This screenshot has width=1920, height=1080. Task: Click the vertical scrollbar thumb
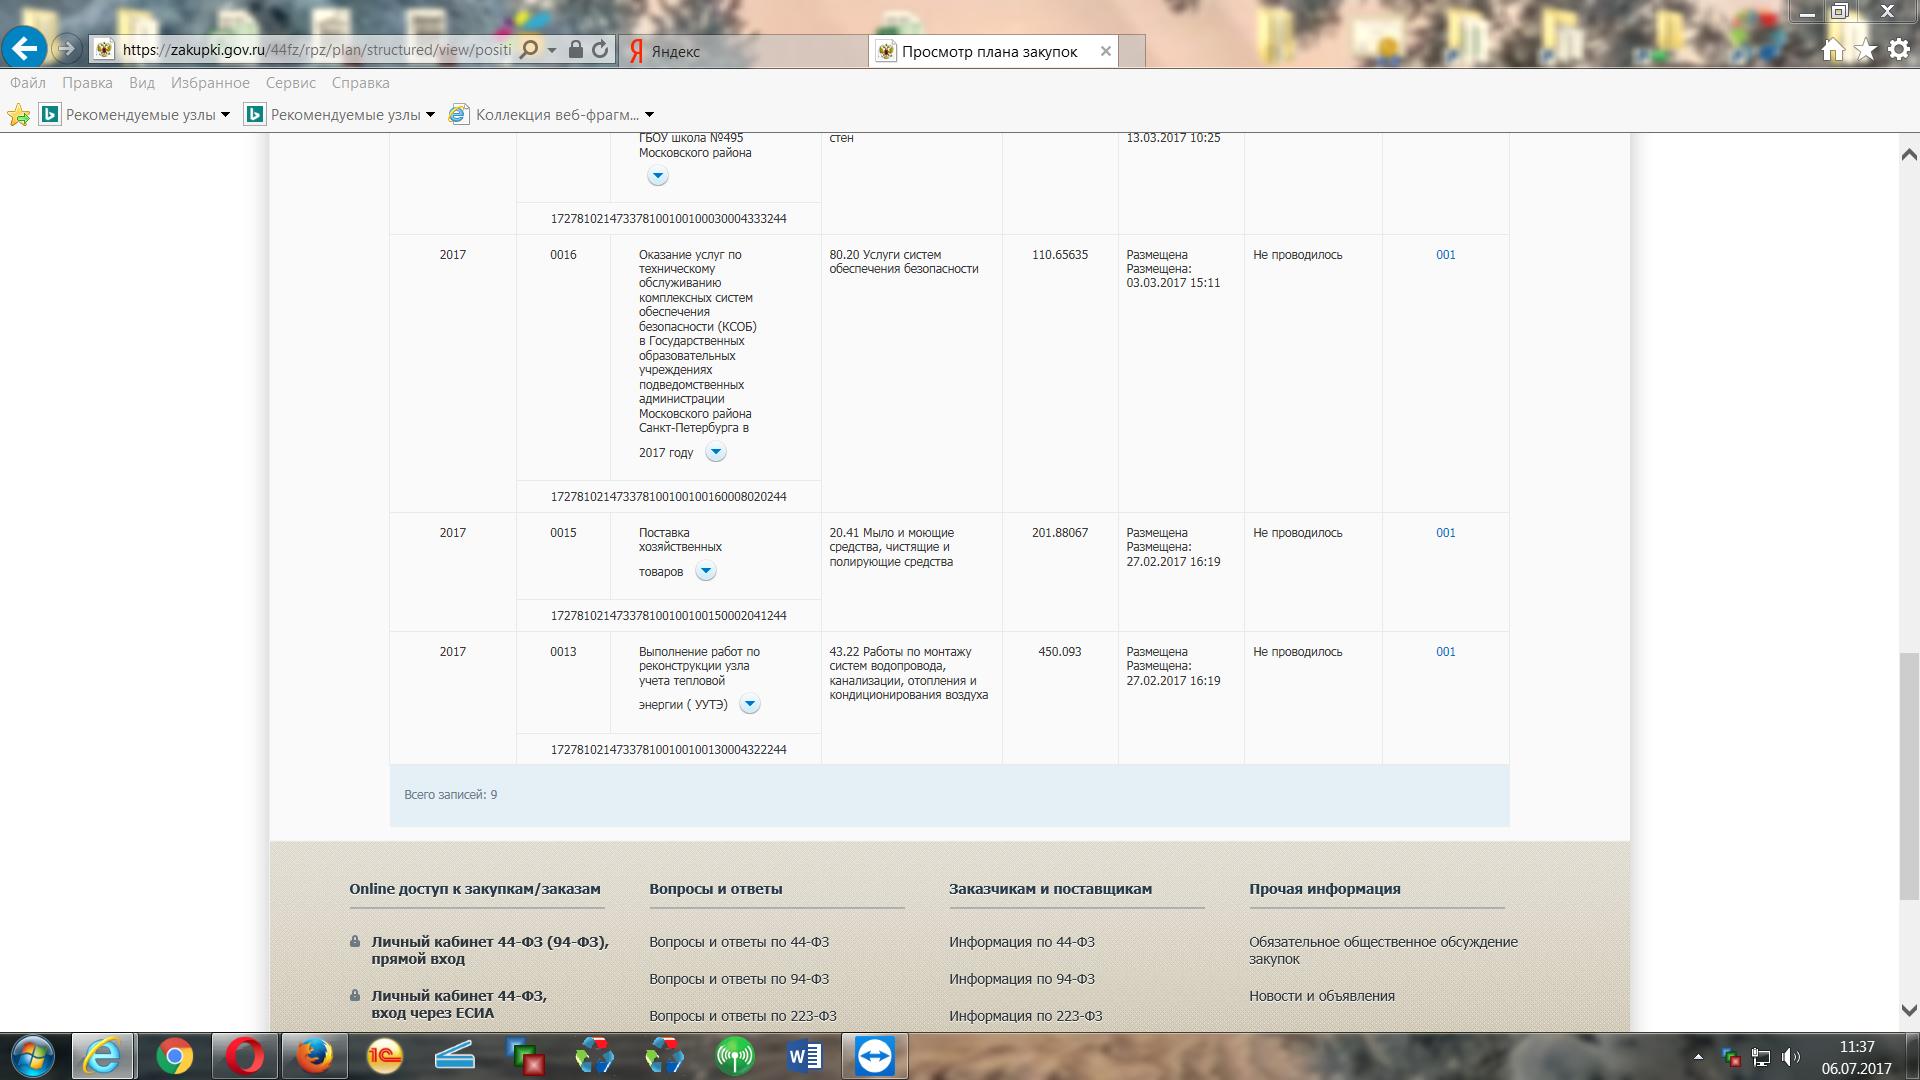(x=1908, y=775)
